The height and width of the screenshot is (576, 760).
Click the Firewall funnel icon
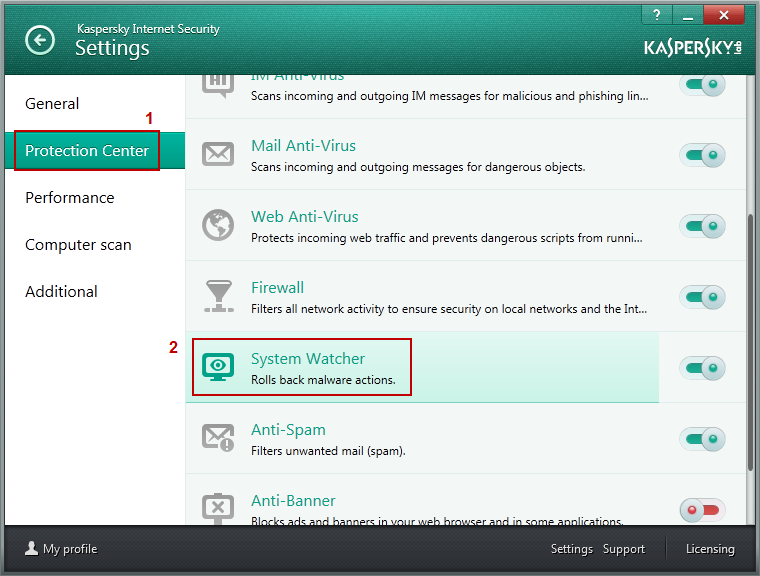(219, 296)
